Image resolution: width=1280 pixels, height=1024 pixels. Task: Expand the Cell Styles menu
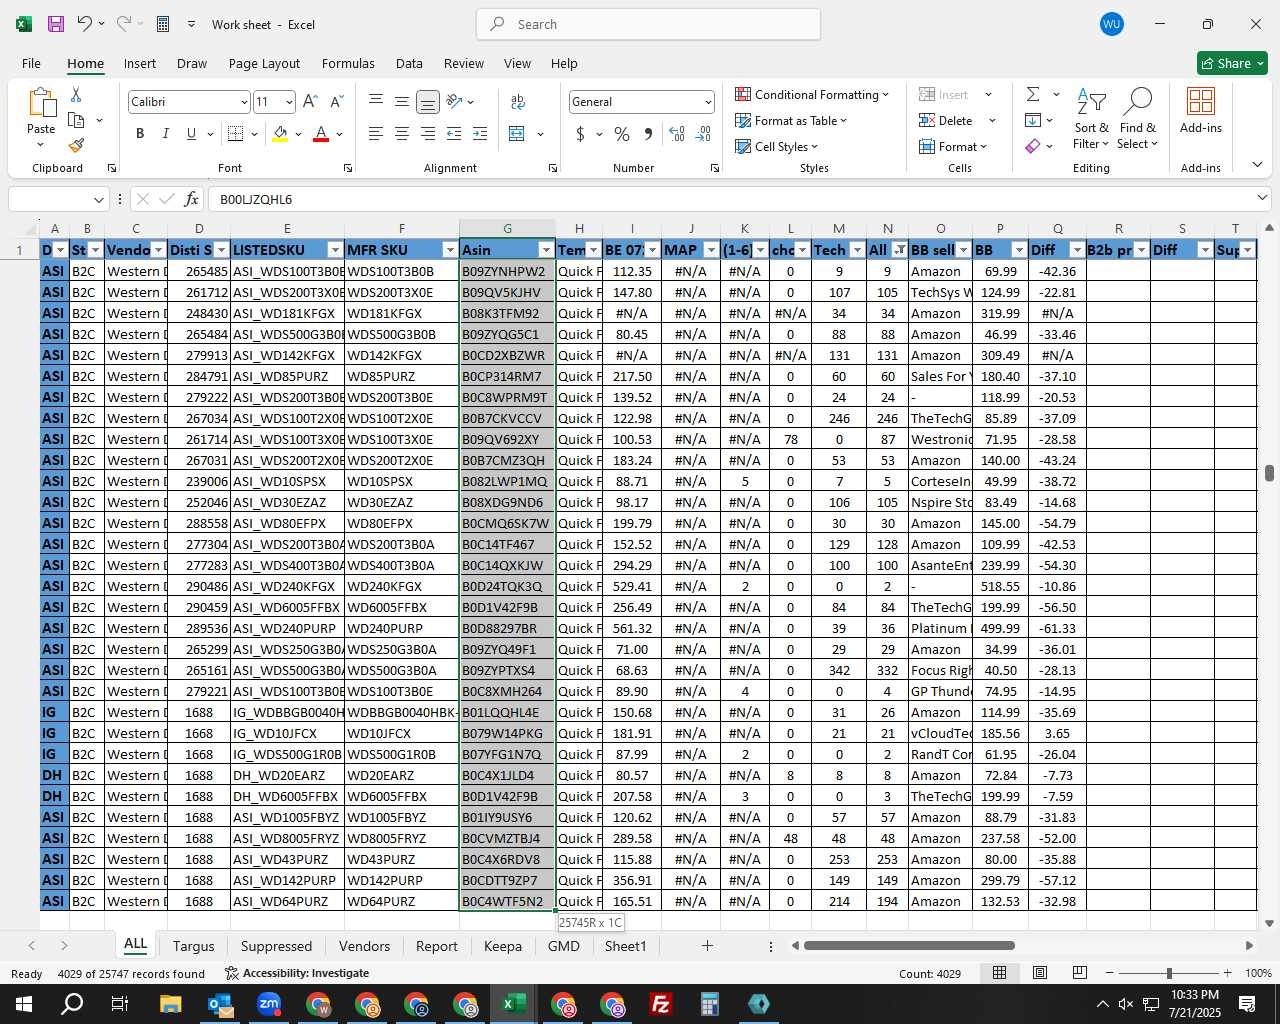point(776,146)
